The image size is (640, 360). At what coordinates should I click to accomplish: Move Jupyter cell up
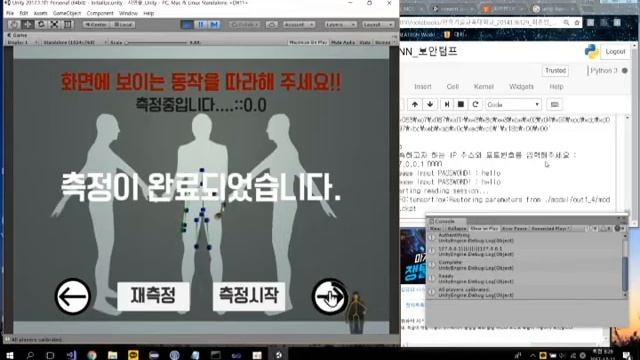click(415, 105)
